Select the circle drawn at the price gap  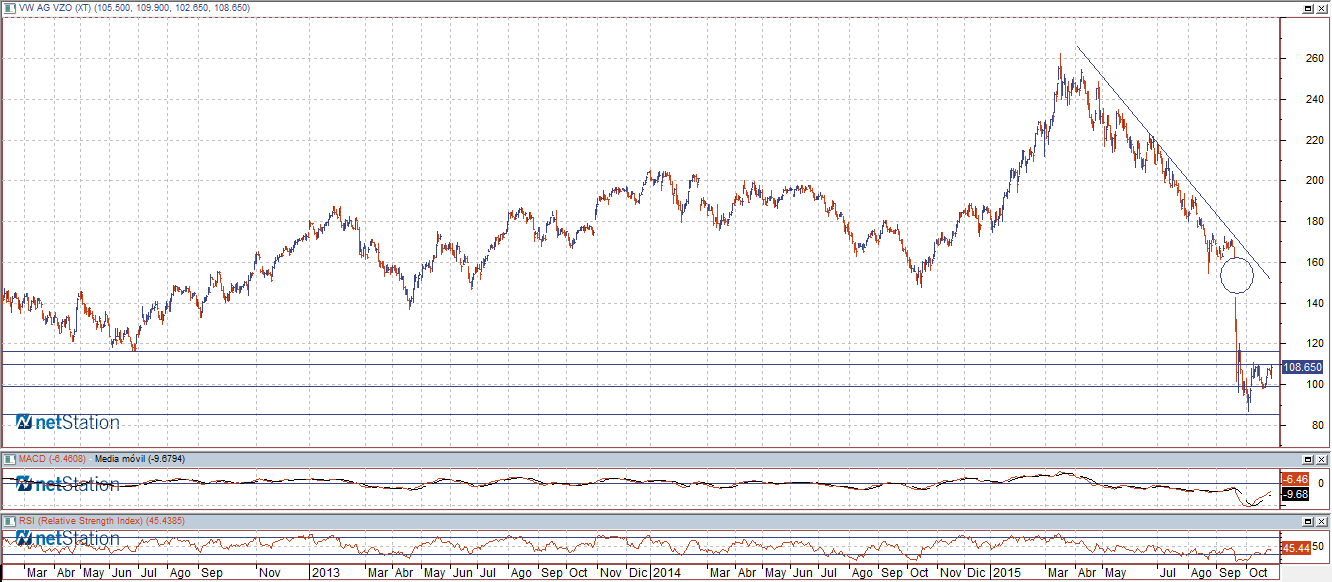tap(1237, 275)
